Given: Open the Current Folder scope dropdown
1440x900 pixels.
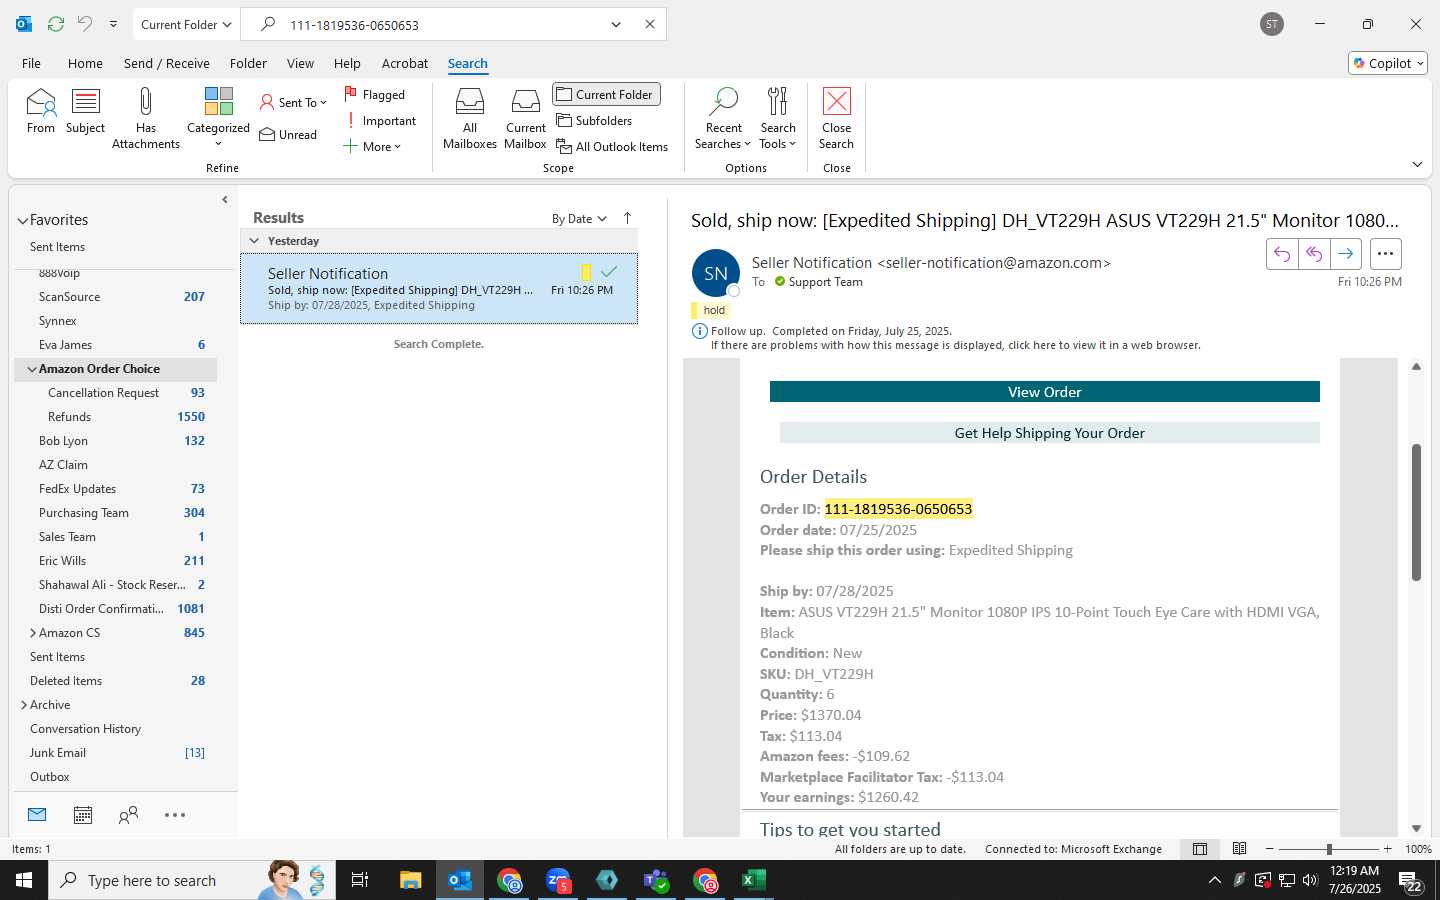Looking at the screenshot, I should coord(186,24).
